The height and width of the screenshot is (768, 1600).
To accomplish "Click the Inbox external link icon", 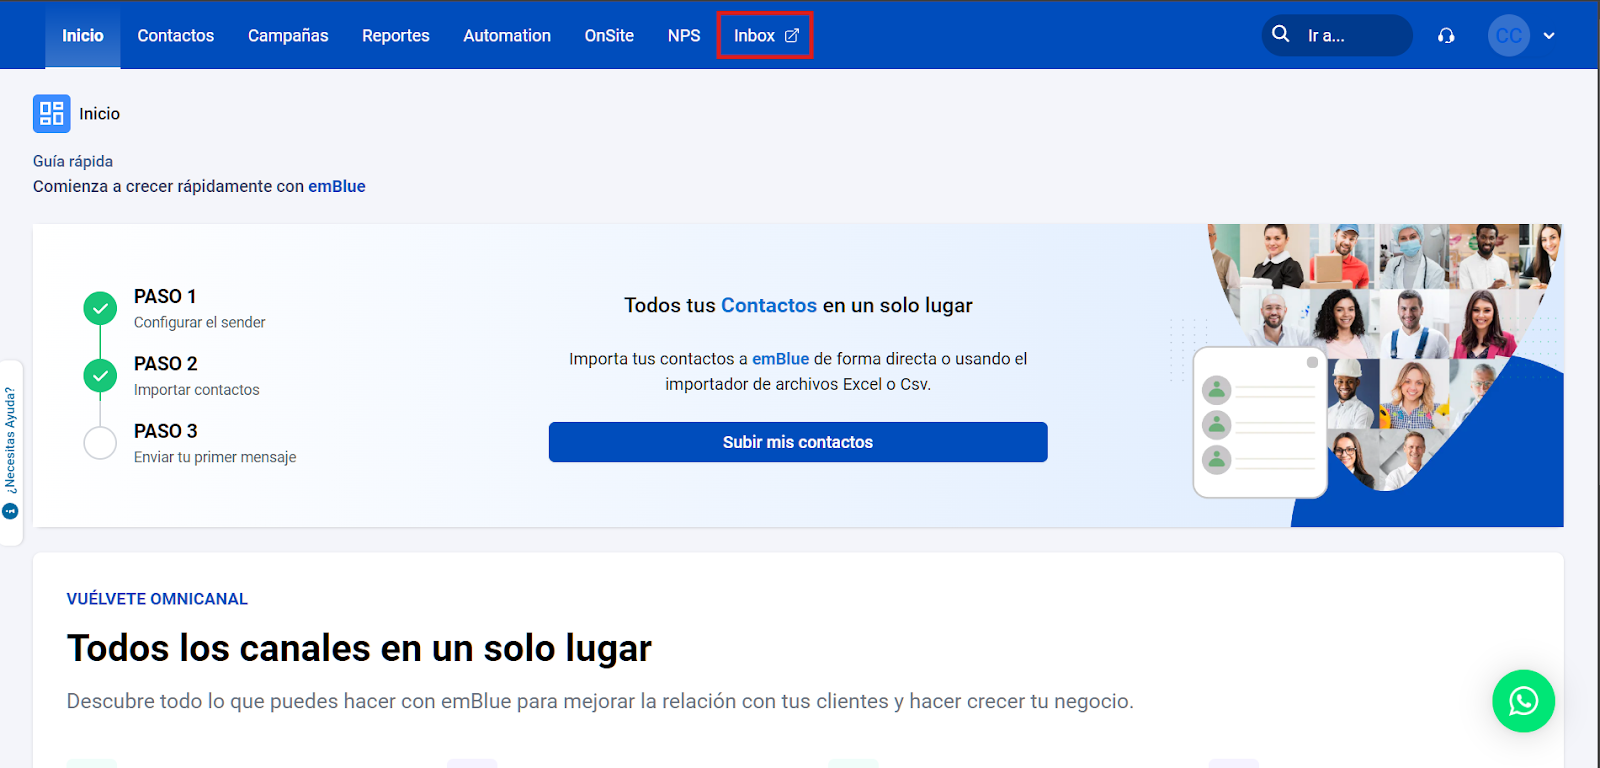I will coord(792,36).
